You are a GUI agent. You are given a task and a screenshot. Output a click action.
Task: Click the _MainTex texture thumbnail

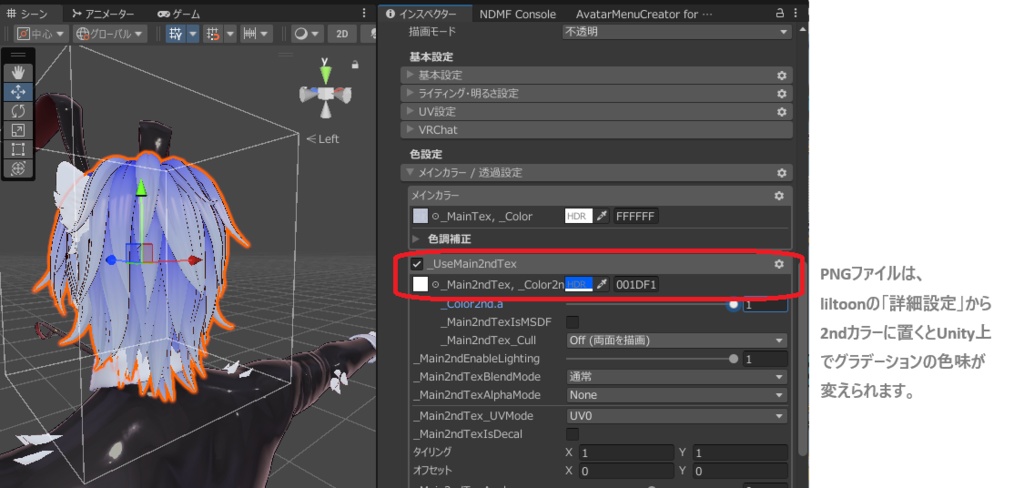click(421, 216)
